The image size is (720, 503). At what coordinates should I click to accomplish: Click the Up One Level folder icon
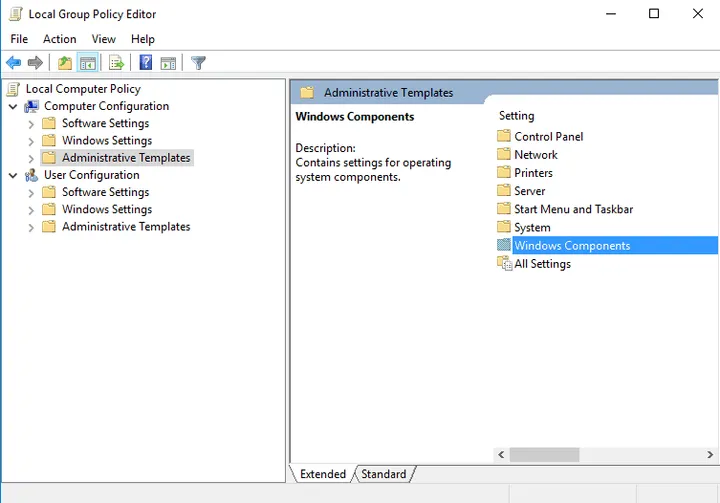[65, 63]
